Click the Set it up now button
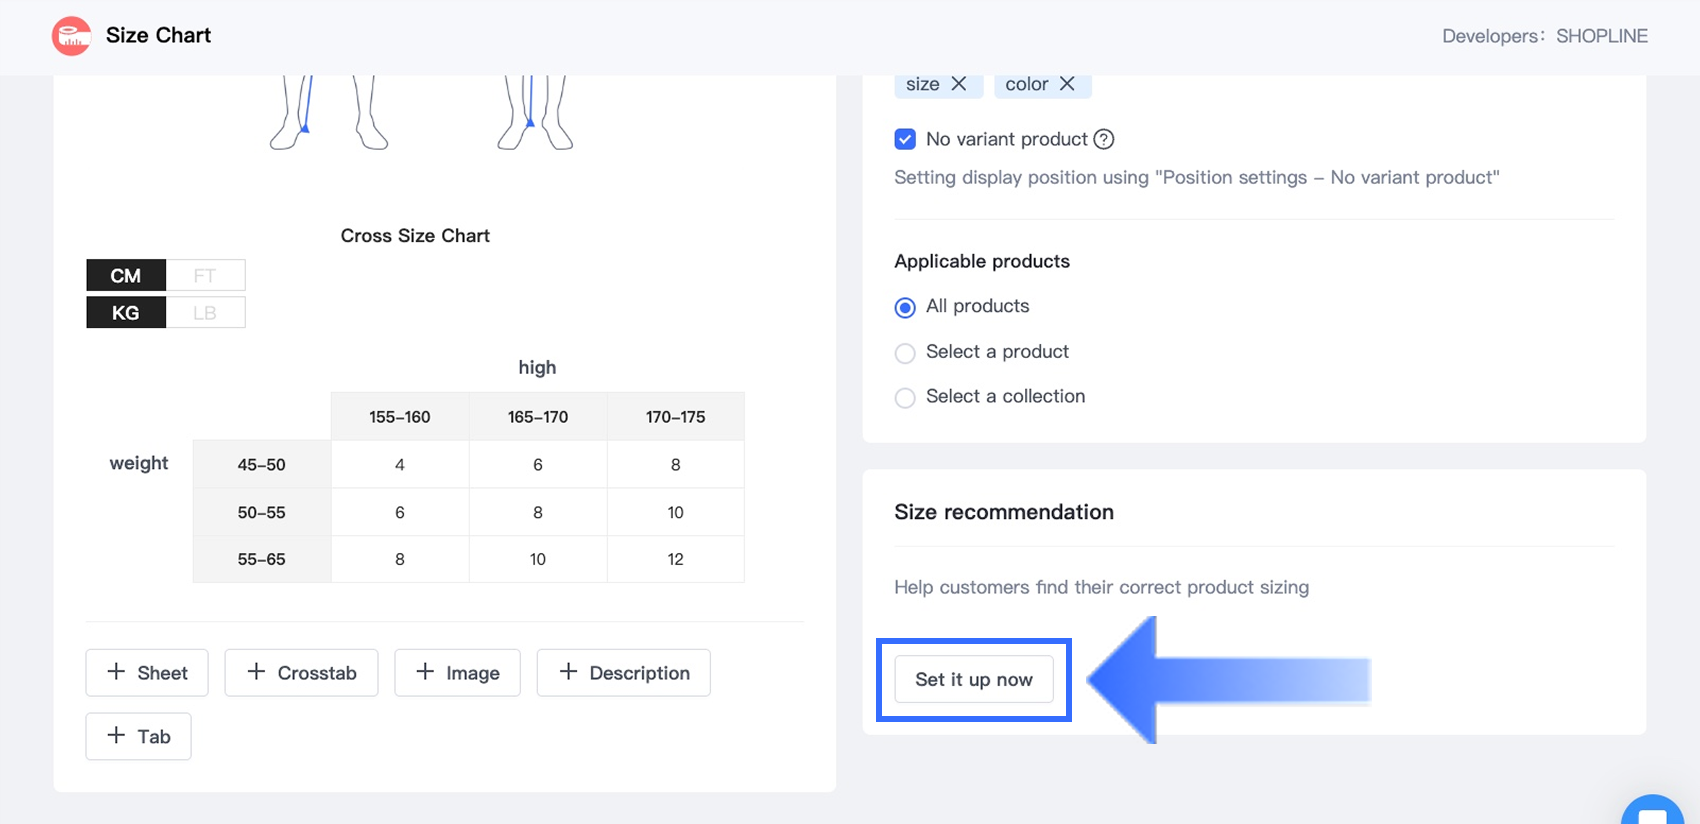This screenshot has width=1700, height=824. tap(973, 680)
